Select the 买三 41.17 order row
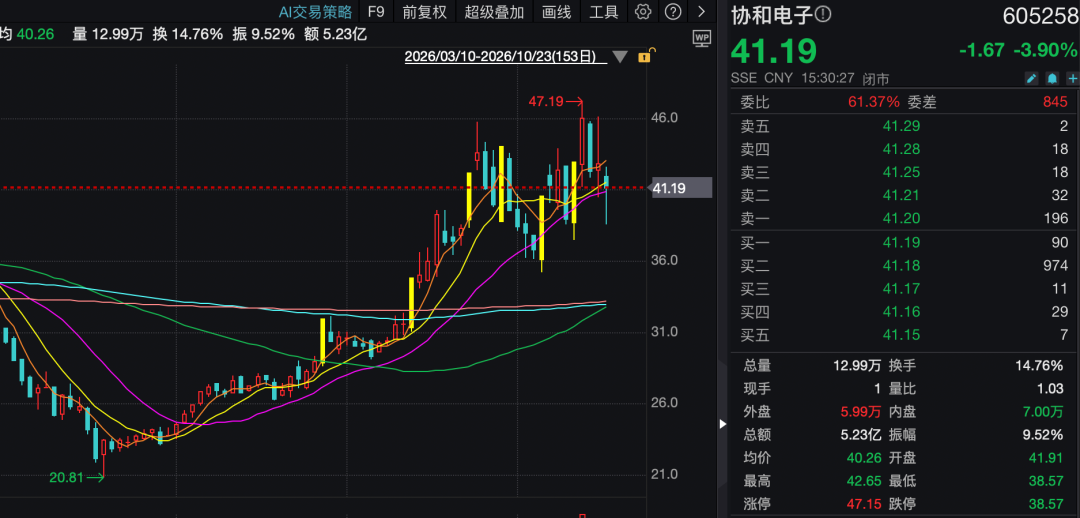1080x518 pixels. click(x=904, y=289)
